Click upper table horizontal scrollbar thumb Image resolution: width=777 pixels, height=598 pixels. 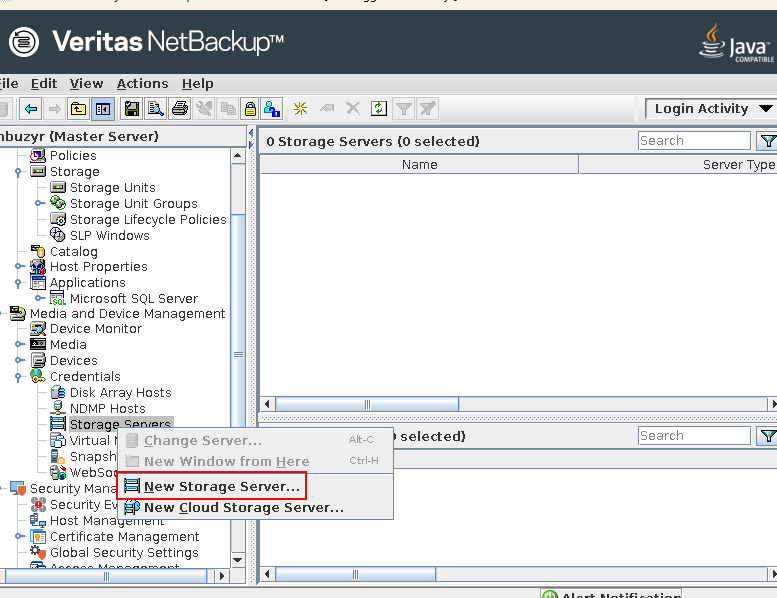point(367,404)
